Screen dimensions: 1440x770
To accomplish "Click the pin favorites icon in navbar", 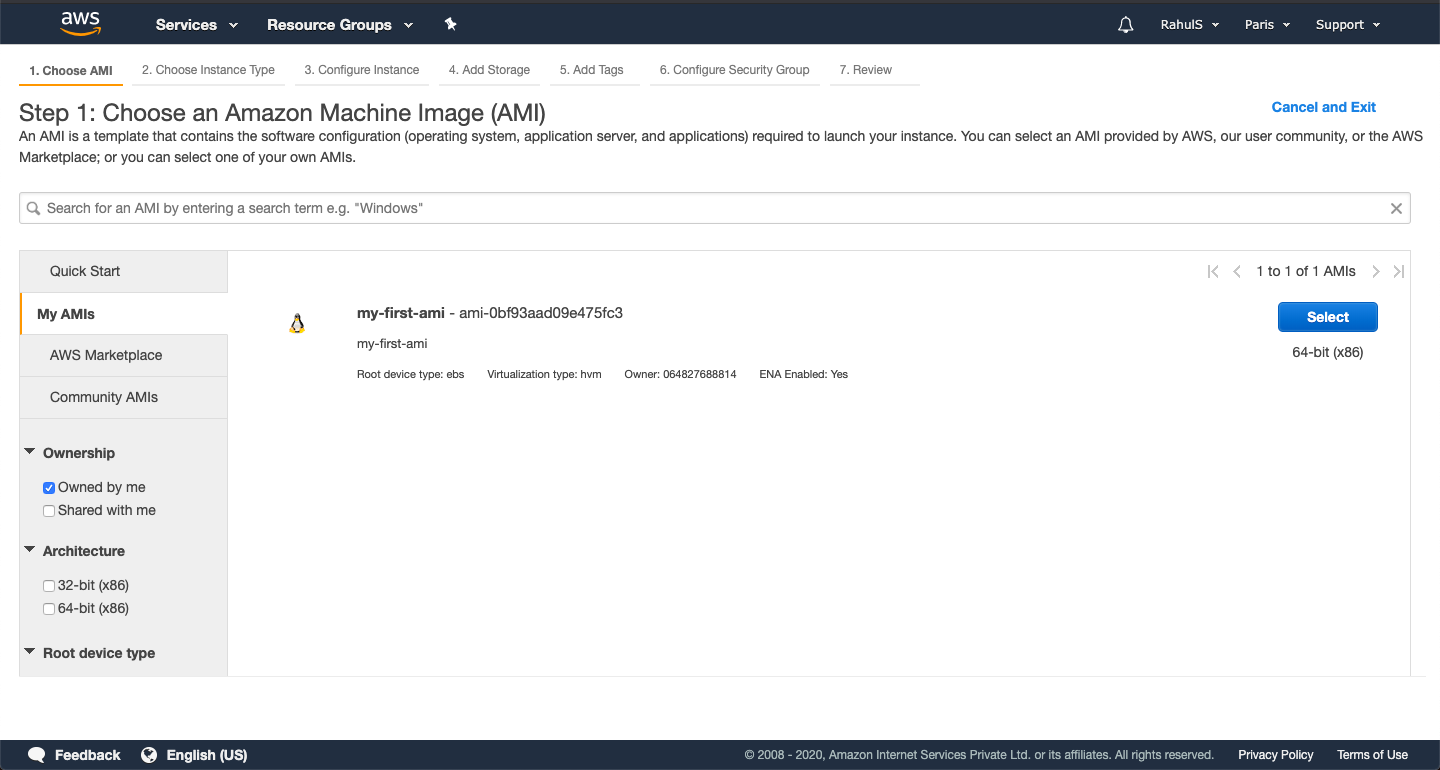I will [450, 23].
